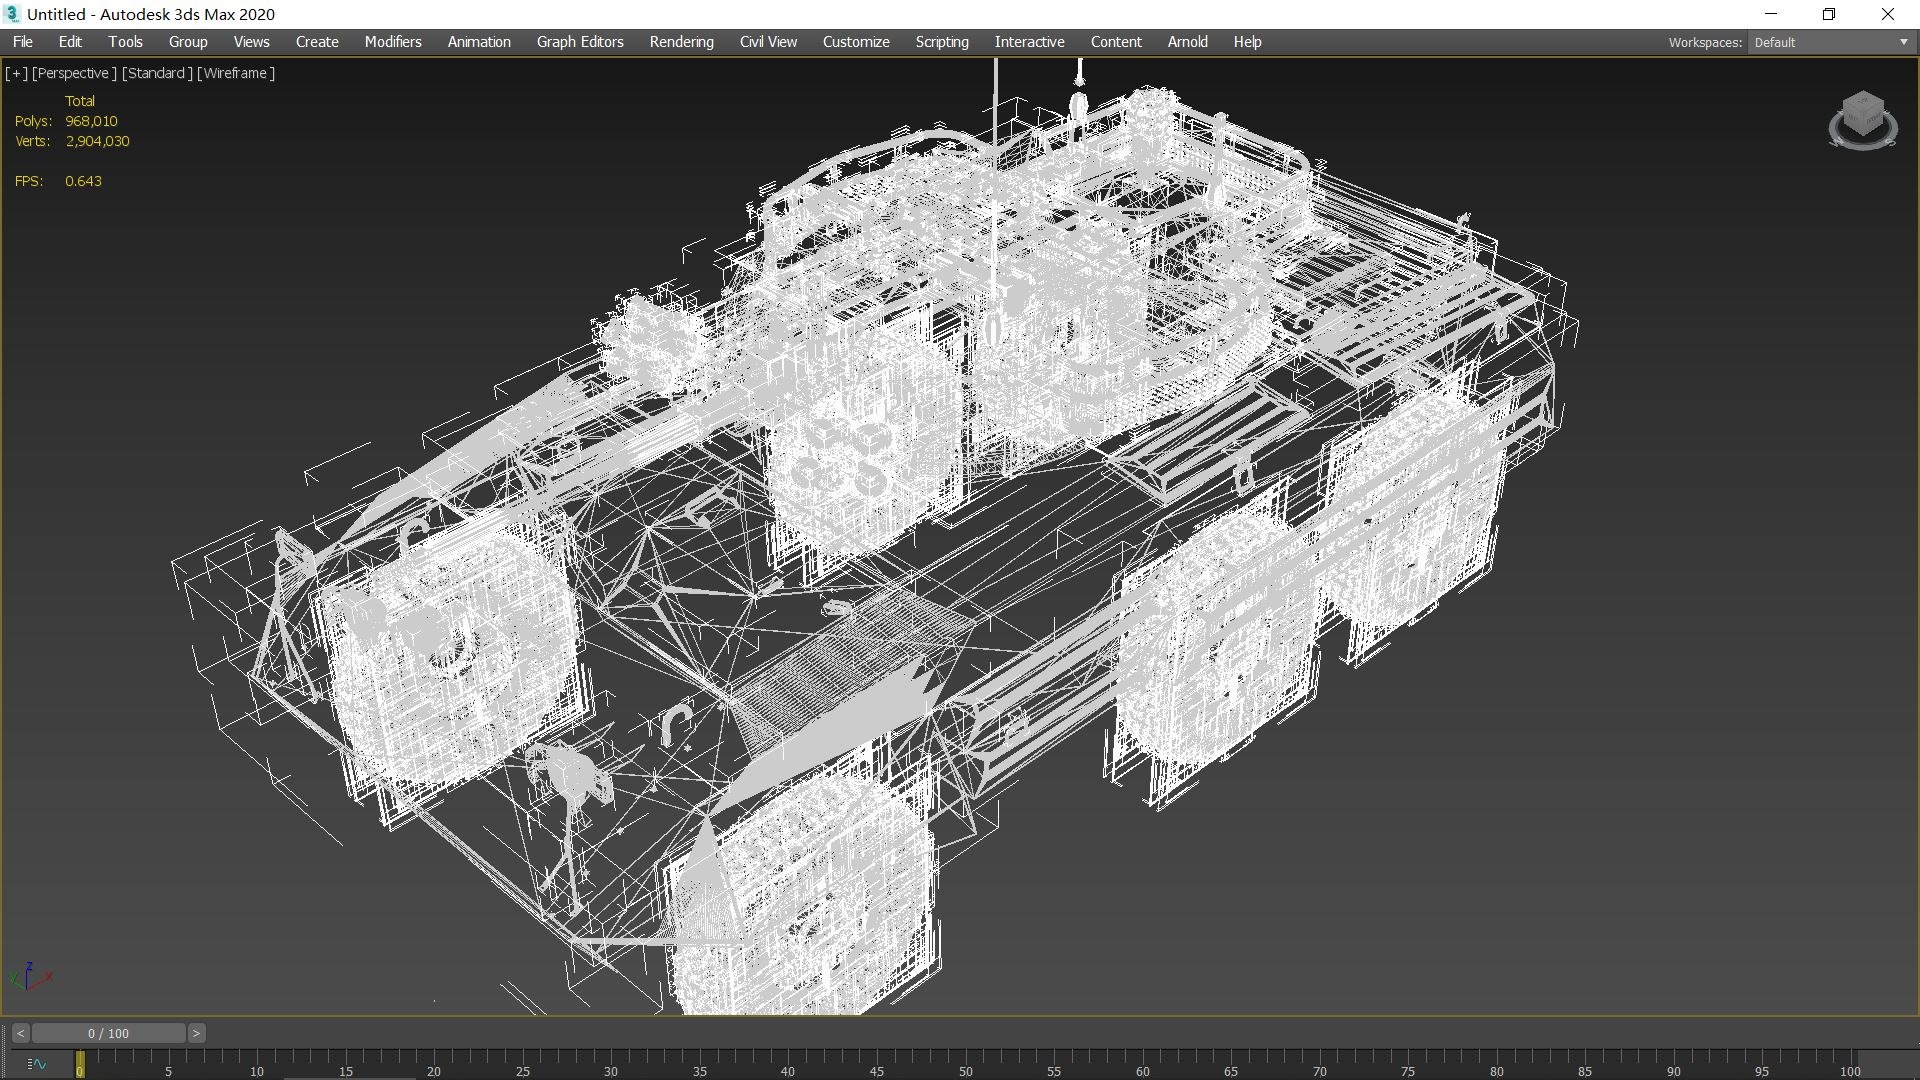Viewport: 1920px width, 1080px height.
Task: Open the Standard shading label menu
Action: point(157,73)
